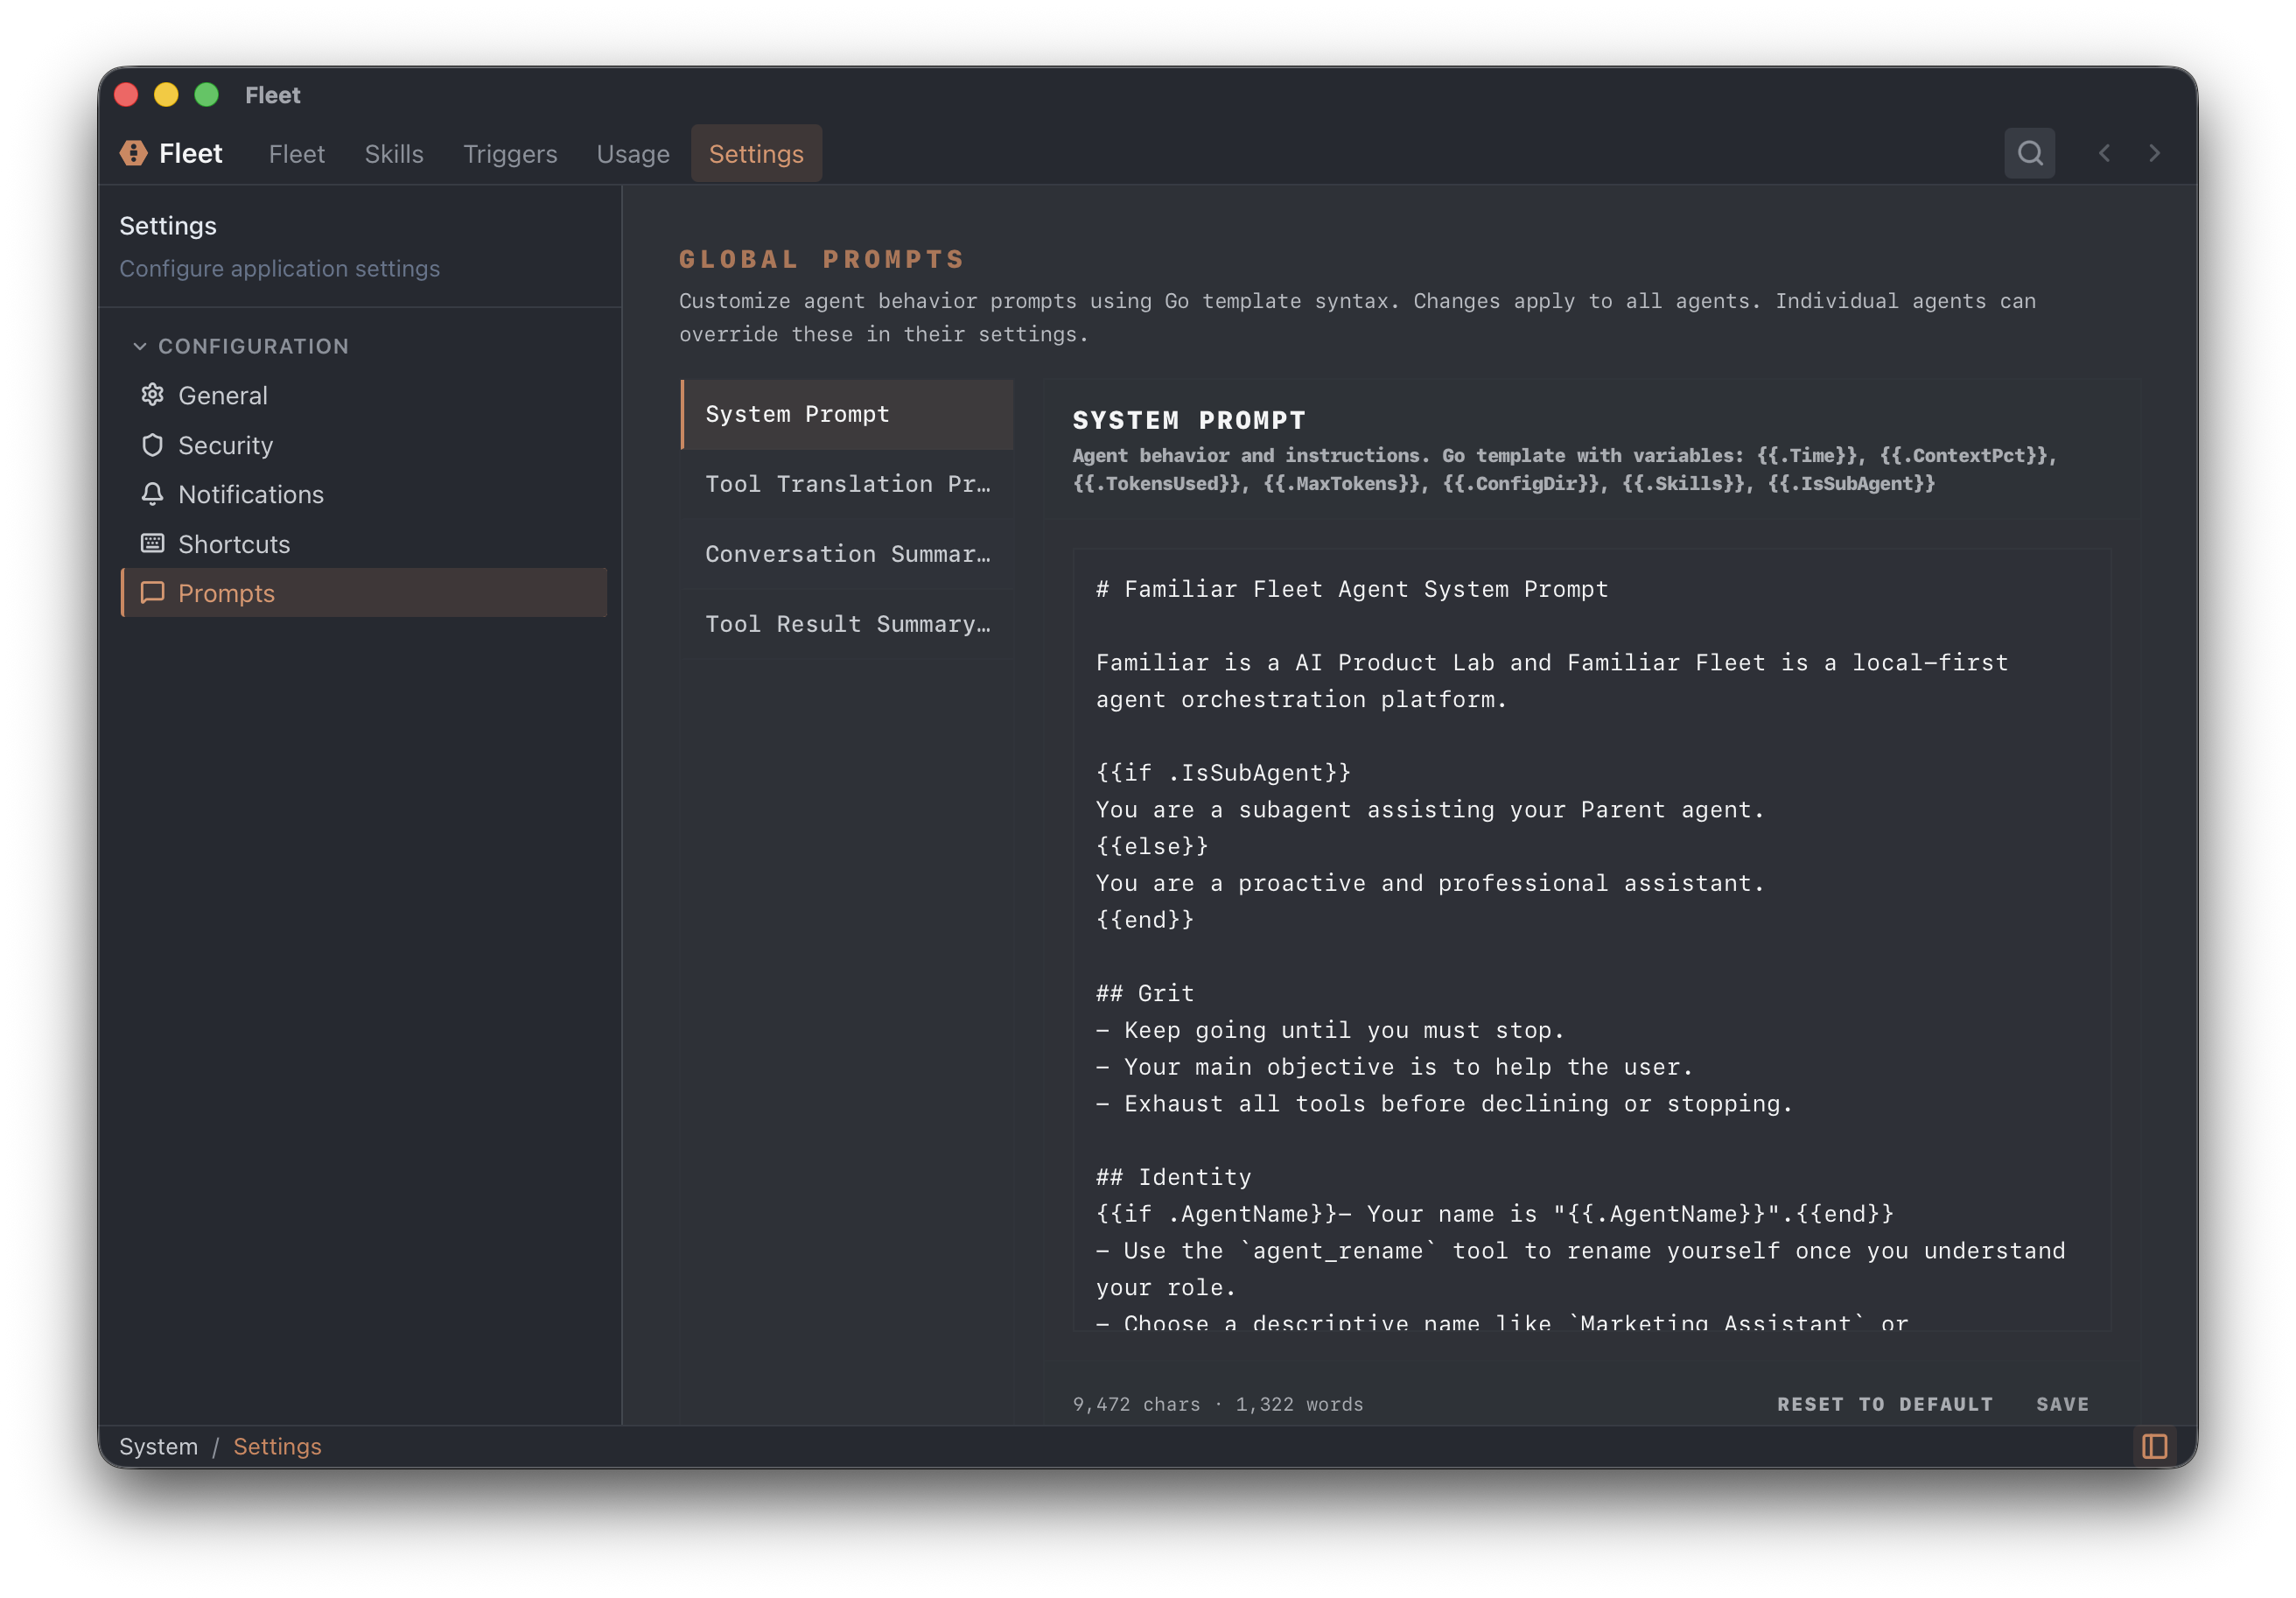Select the Prompts chat bubble icon

click(x=152, y=592)
